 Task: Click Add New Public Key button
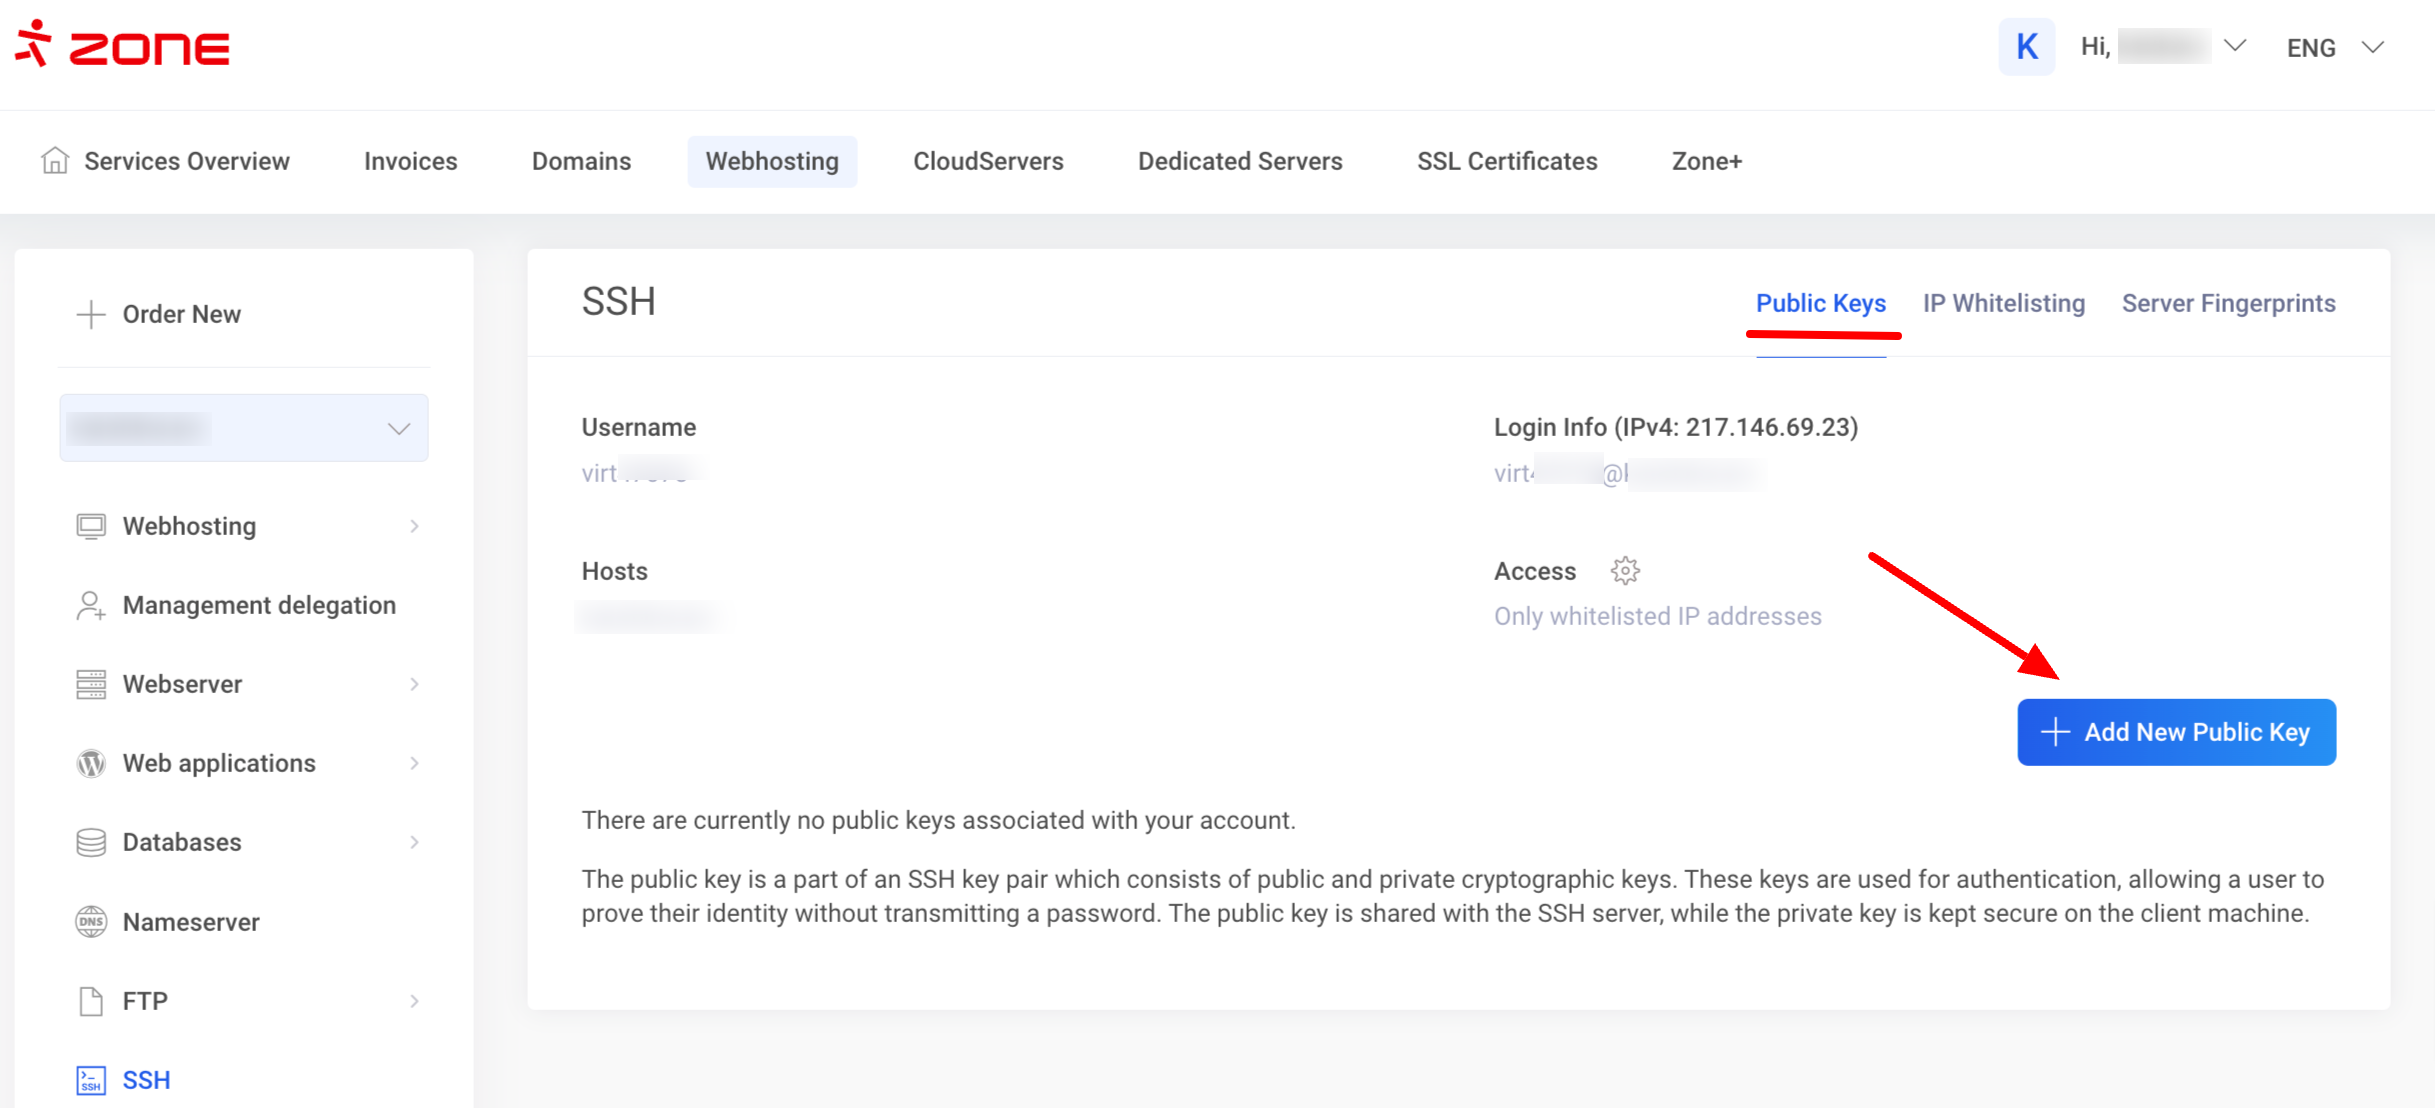[x=2176, y=732]
